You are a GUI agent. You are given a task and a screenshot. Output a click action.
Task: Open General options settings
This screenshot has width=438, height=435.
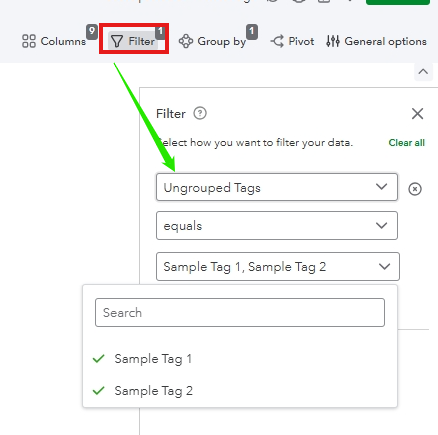pos(377,41)
